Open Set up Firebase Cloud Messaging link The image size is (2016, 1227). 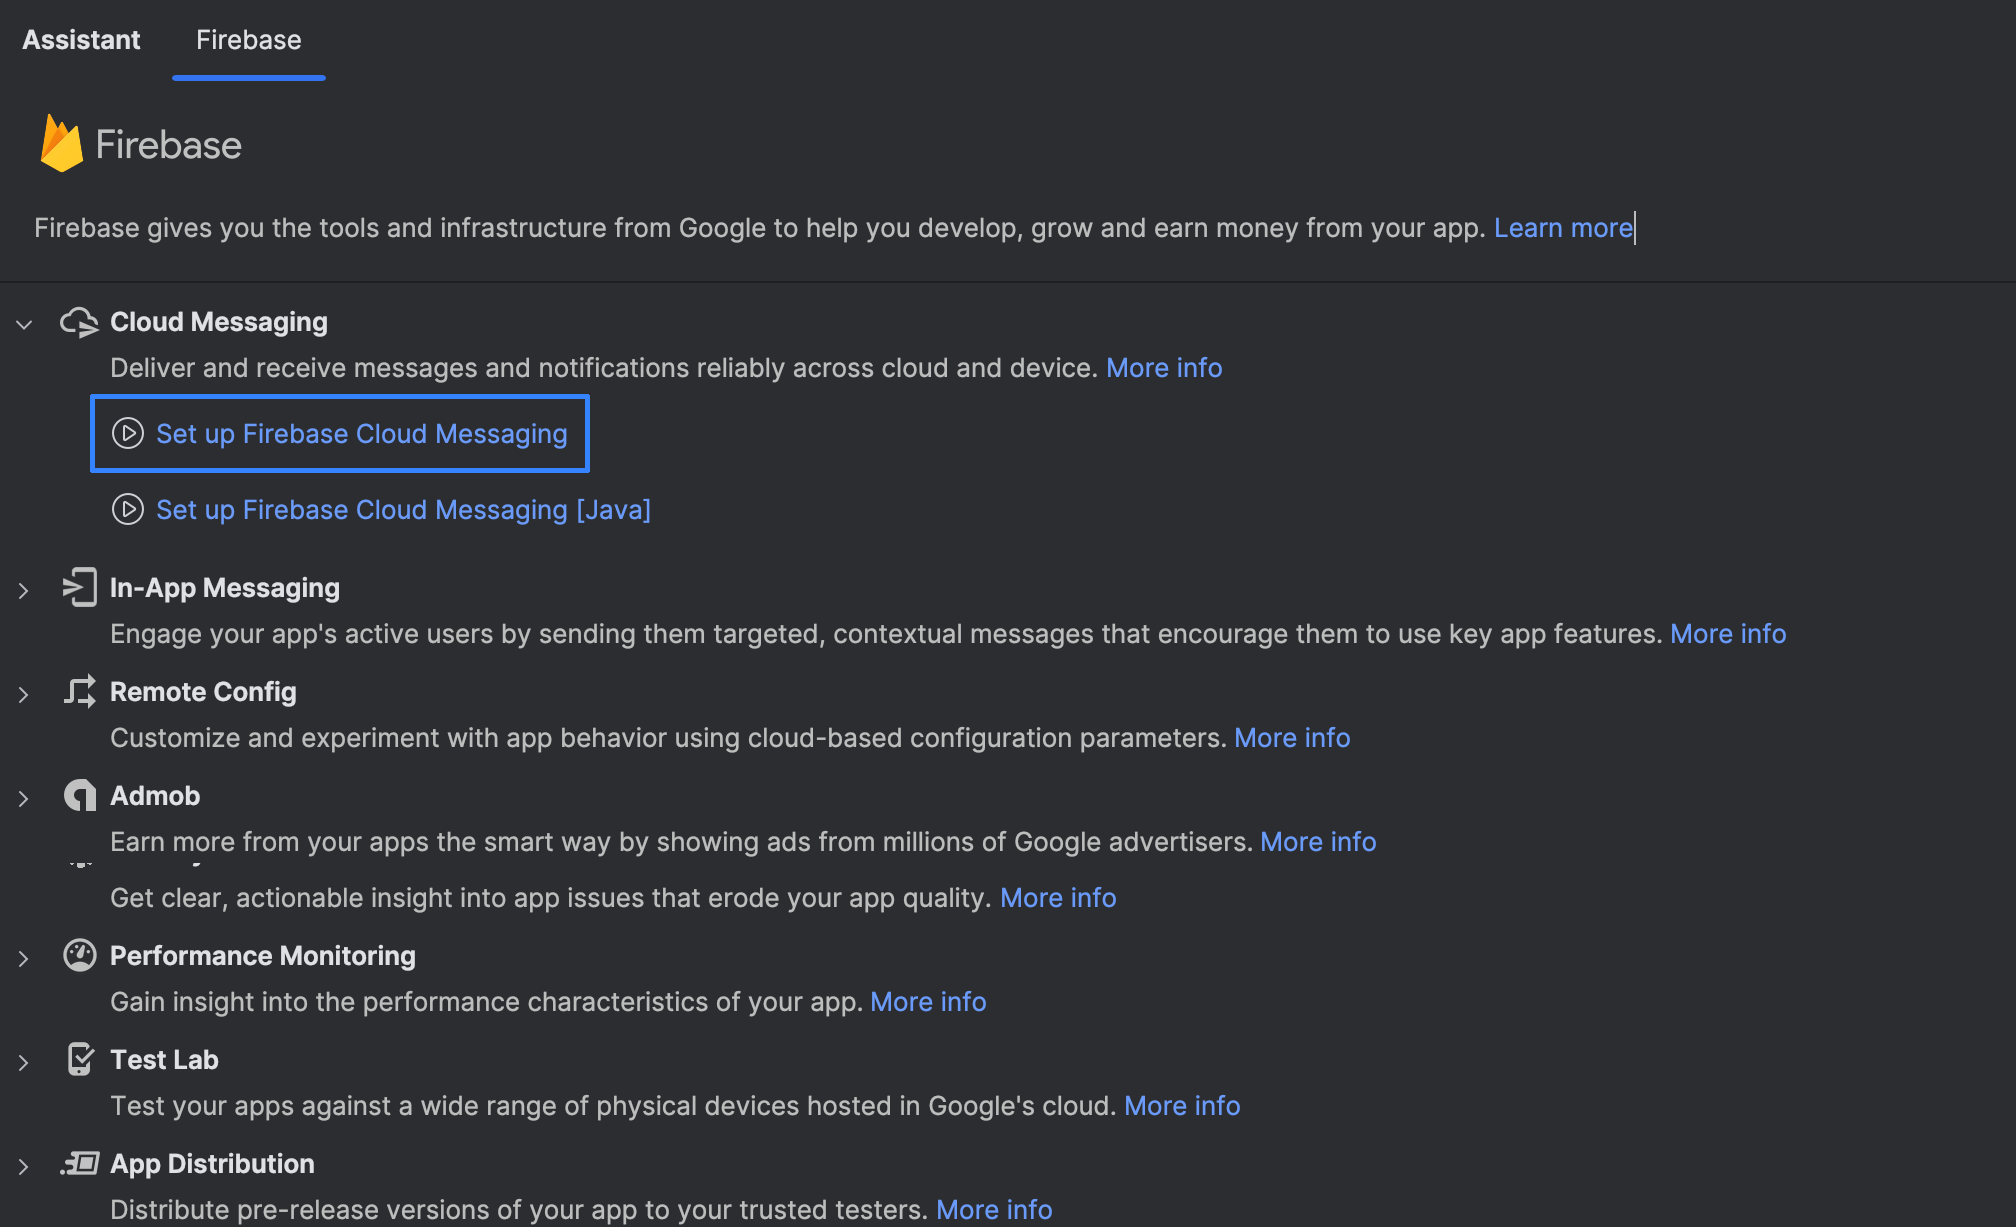click(361, 434)
